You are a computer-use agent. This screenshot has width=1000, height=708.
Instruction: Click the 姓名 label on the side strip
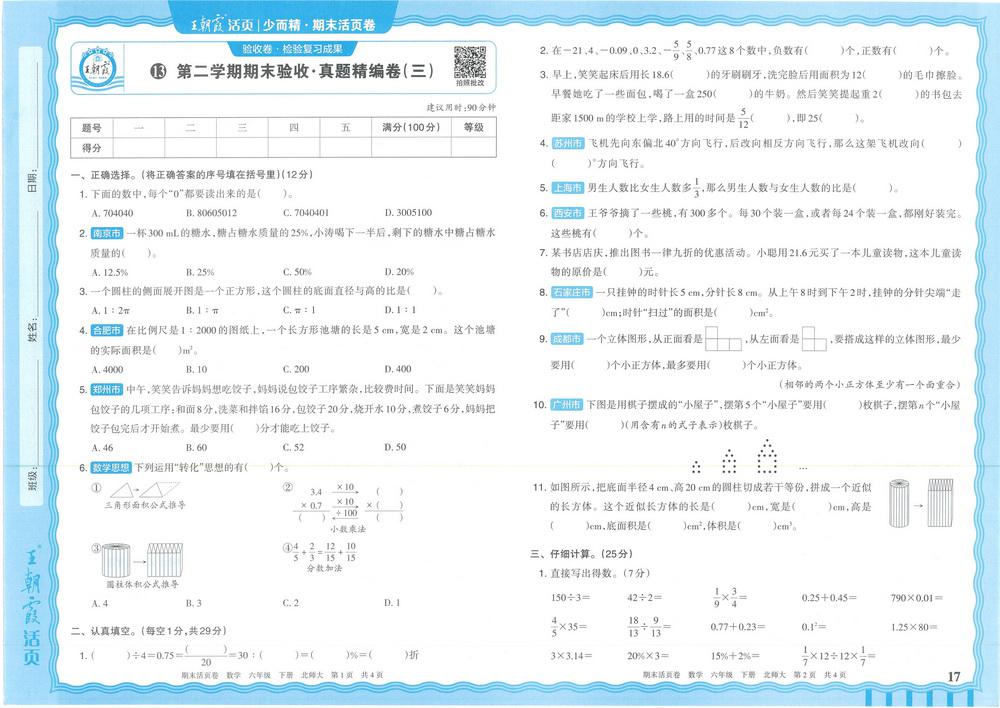33,330
